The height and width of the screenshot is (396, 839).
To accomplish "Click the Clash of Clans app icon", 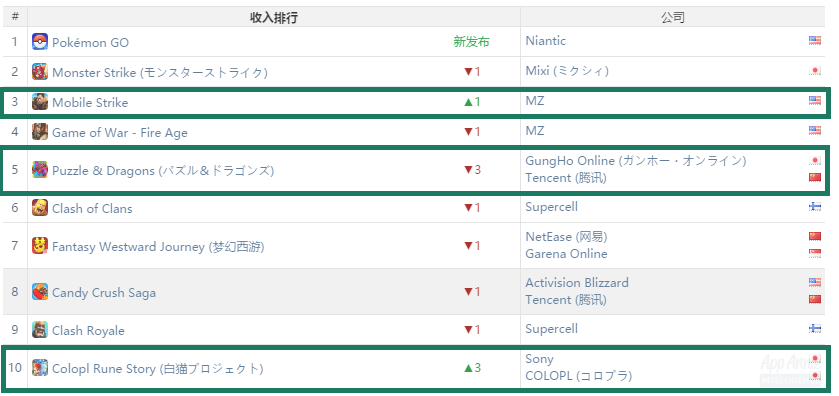I will pyautogui.click(x=40, y=208).
